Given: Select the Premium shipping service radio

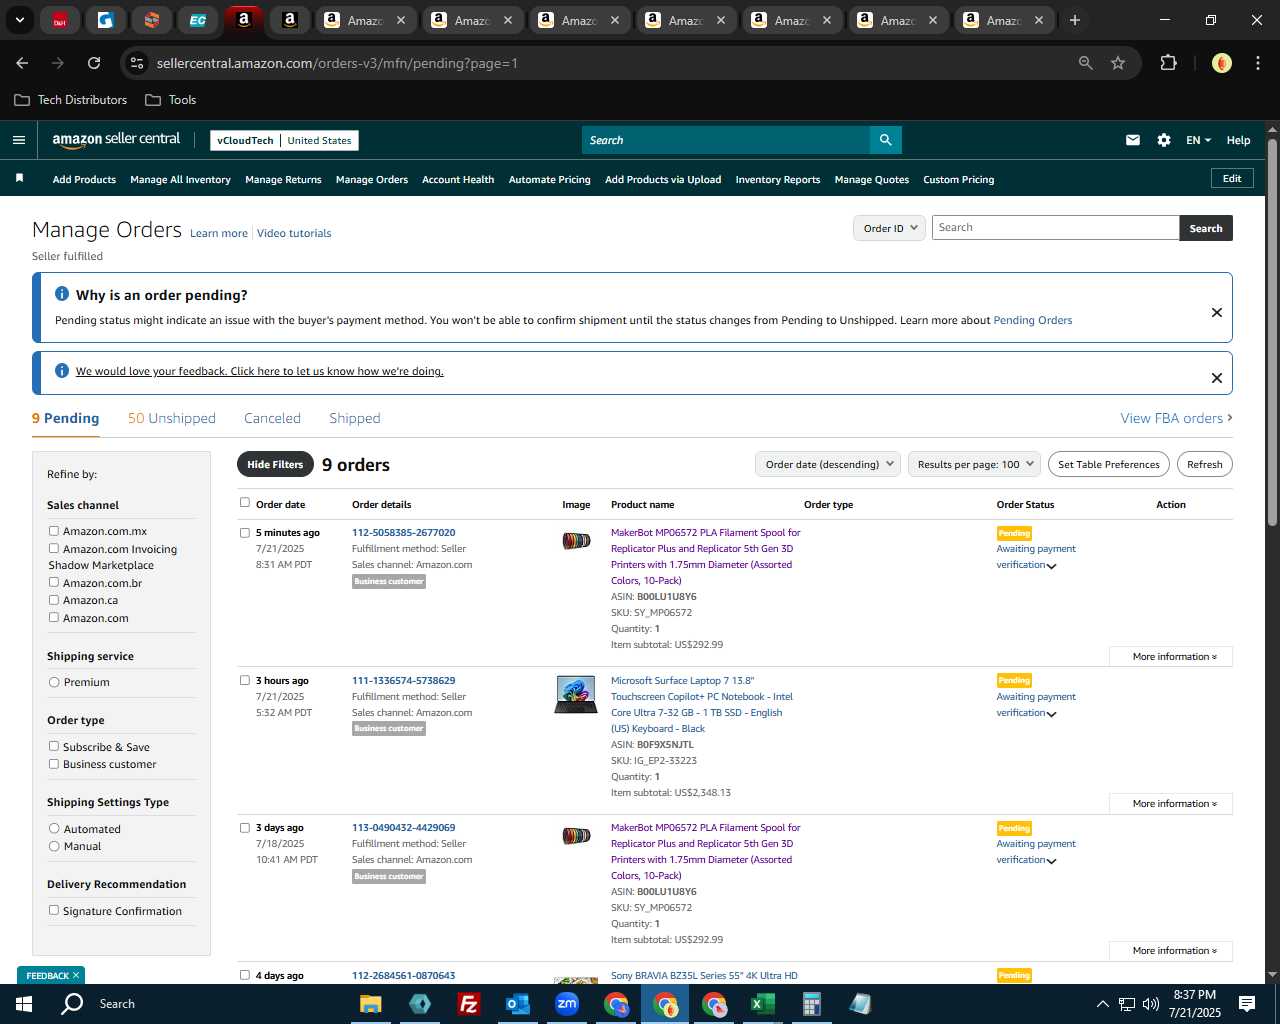Looking at the screenshot, I should pos(54,682).
